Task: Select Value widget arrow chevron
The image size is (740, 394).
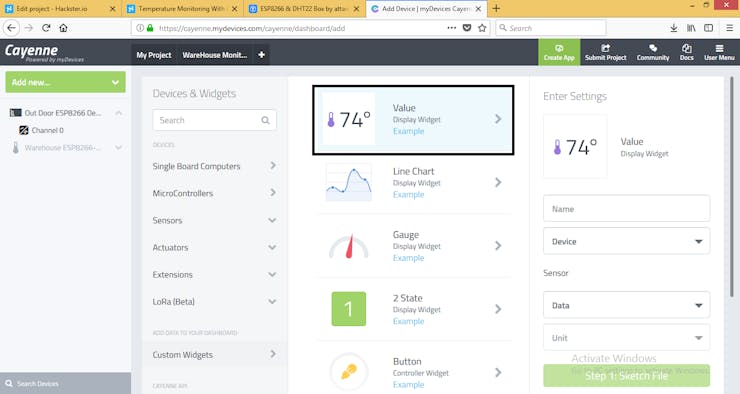Action: pyautogui.click(x=498, y=119)
